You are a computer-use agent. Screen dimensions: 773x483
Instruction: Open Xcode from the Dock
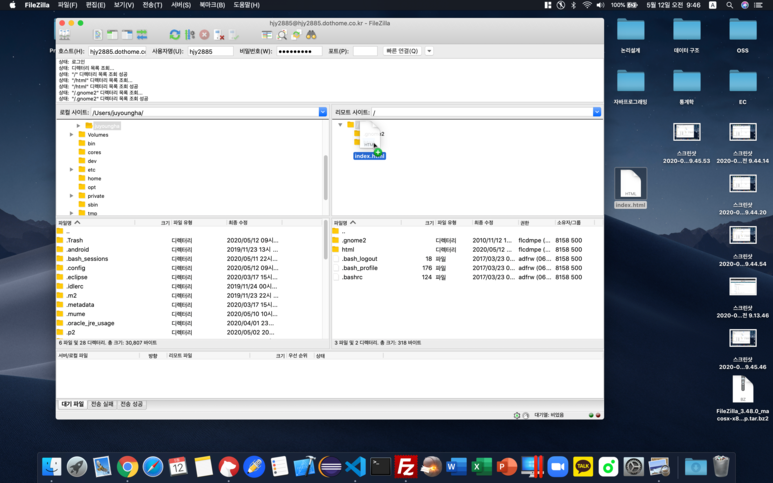304,466
